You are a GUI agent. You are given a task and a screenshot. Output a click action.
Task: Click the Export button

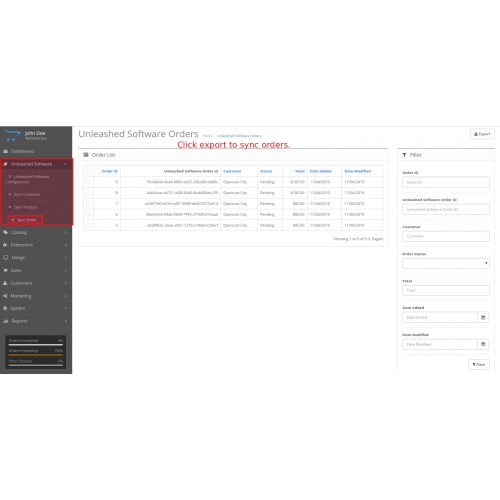(x=482, y=134)
